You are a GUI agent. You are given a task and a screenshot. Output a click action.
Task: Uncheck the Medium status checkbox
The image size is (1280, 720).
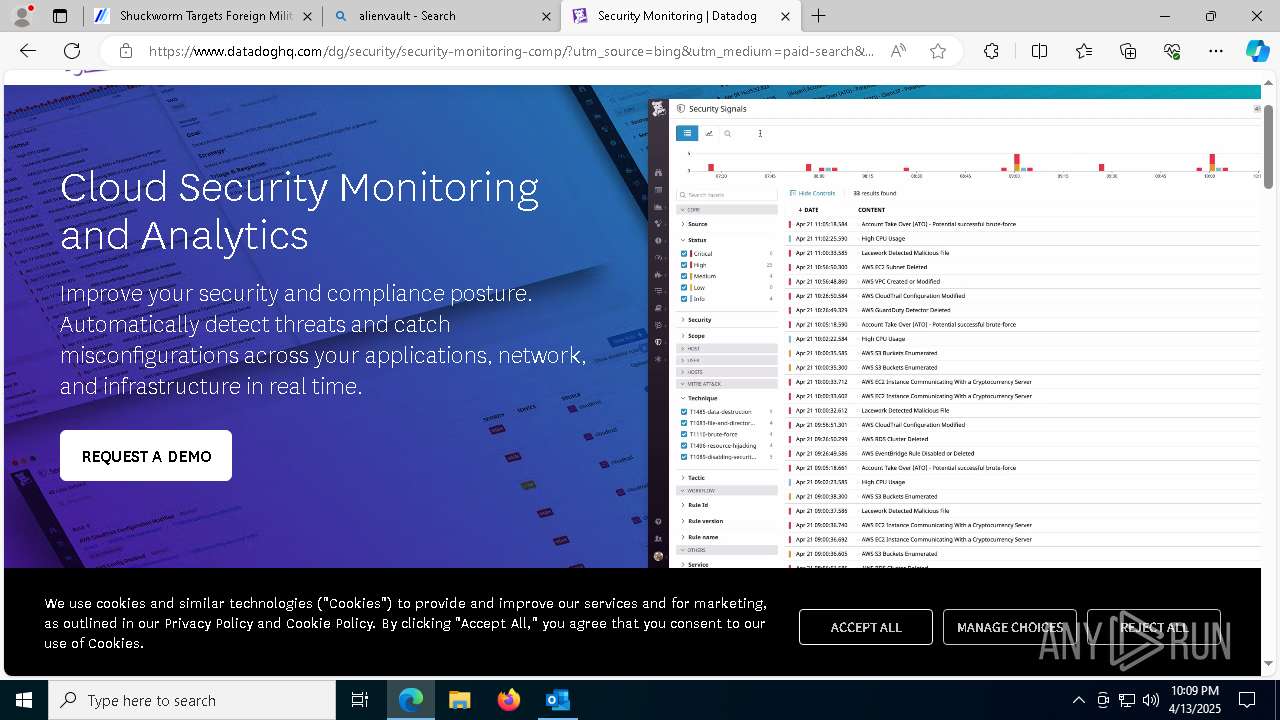pos(684,276)
